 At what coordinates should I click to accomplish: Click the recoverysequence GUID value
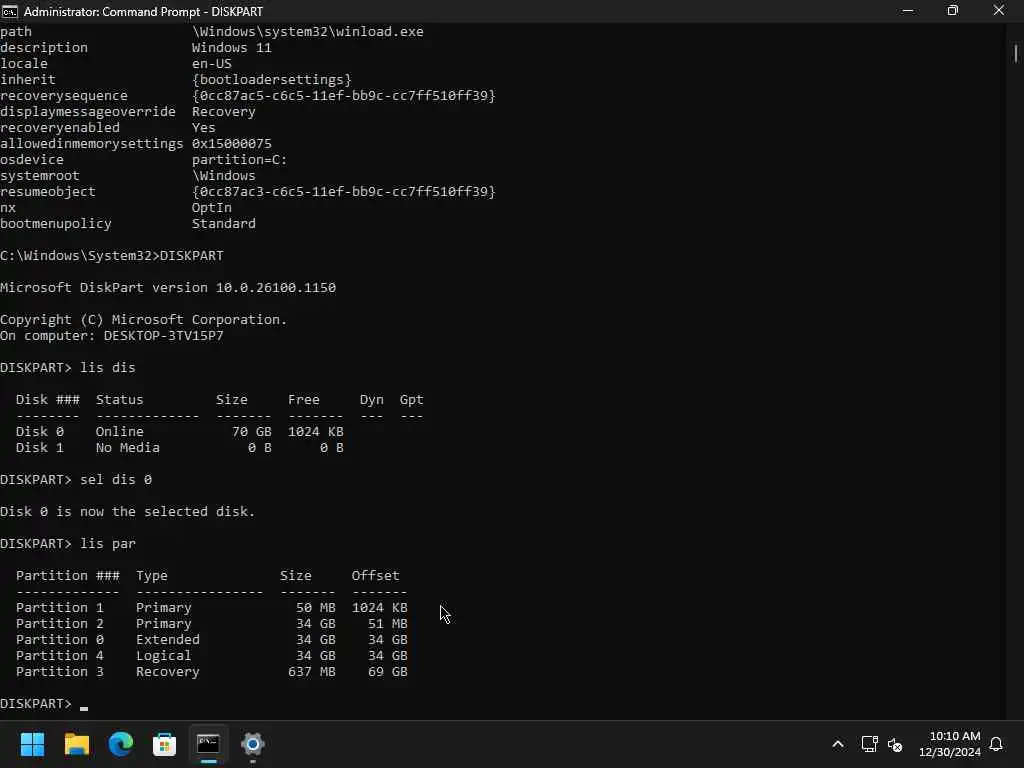(344, 95)
